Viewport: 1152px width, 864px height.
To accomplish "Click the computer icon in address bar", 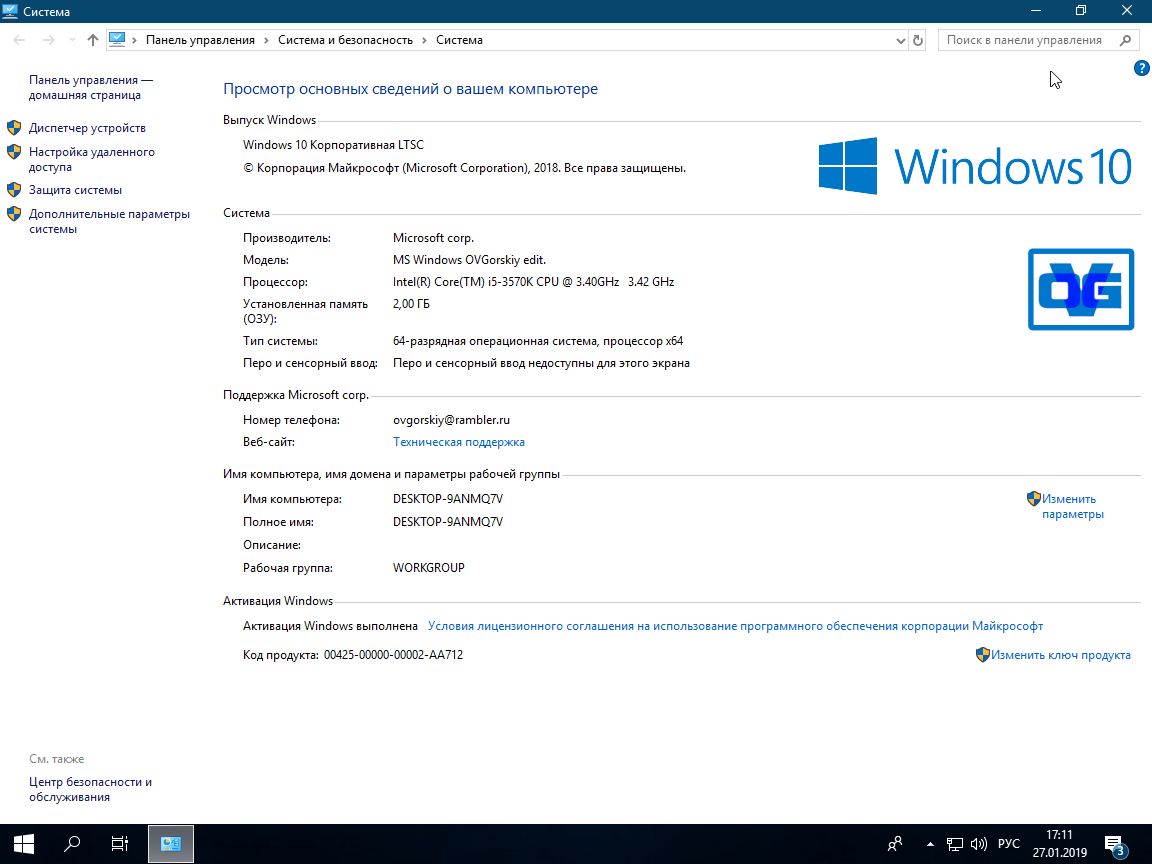I will [117, 40].
